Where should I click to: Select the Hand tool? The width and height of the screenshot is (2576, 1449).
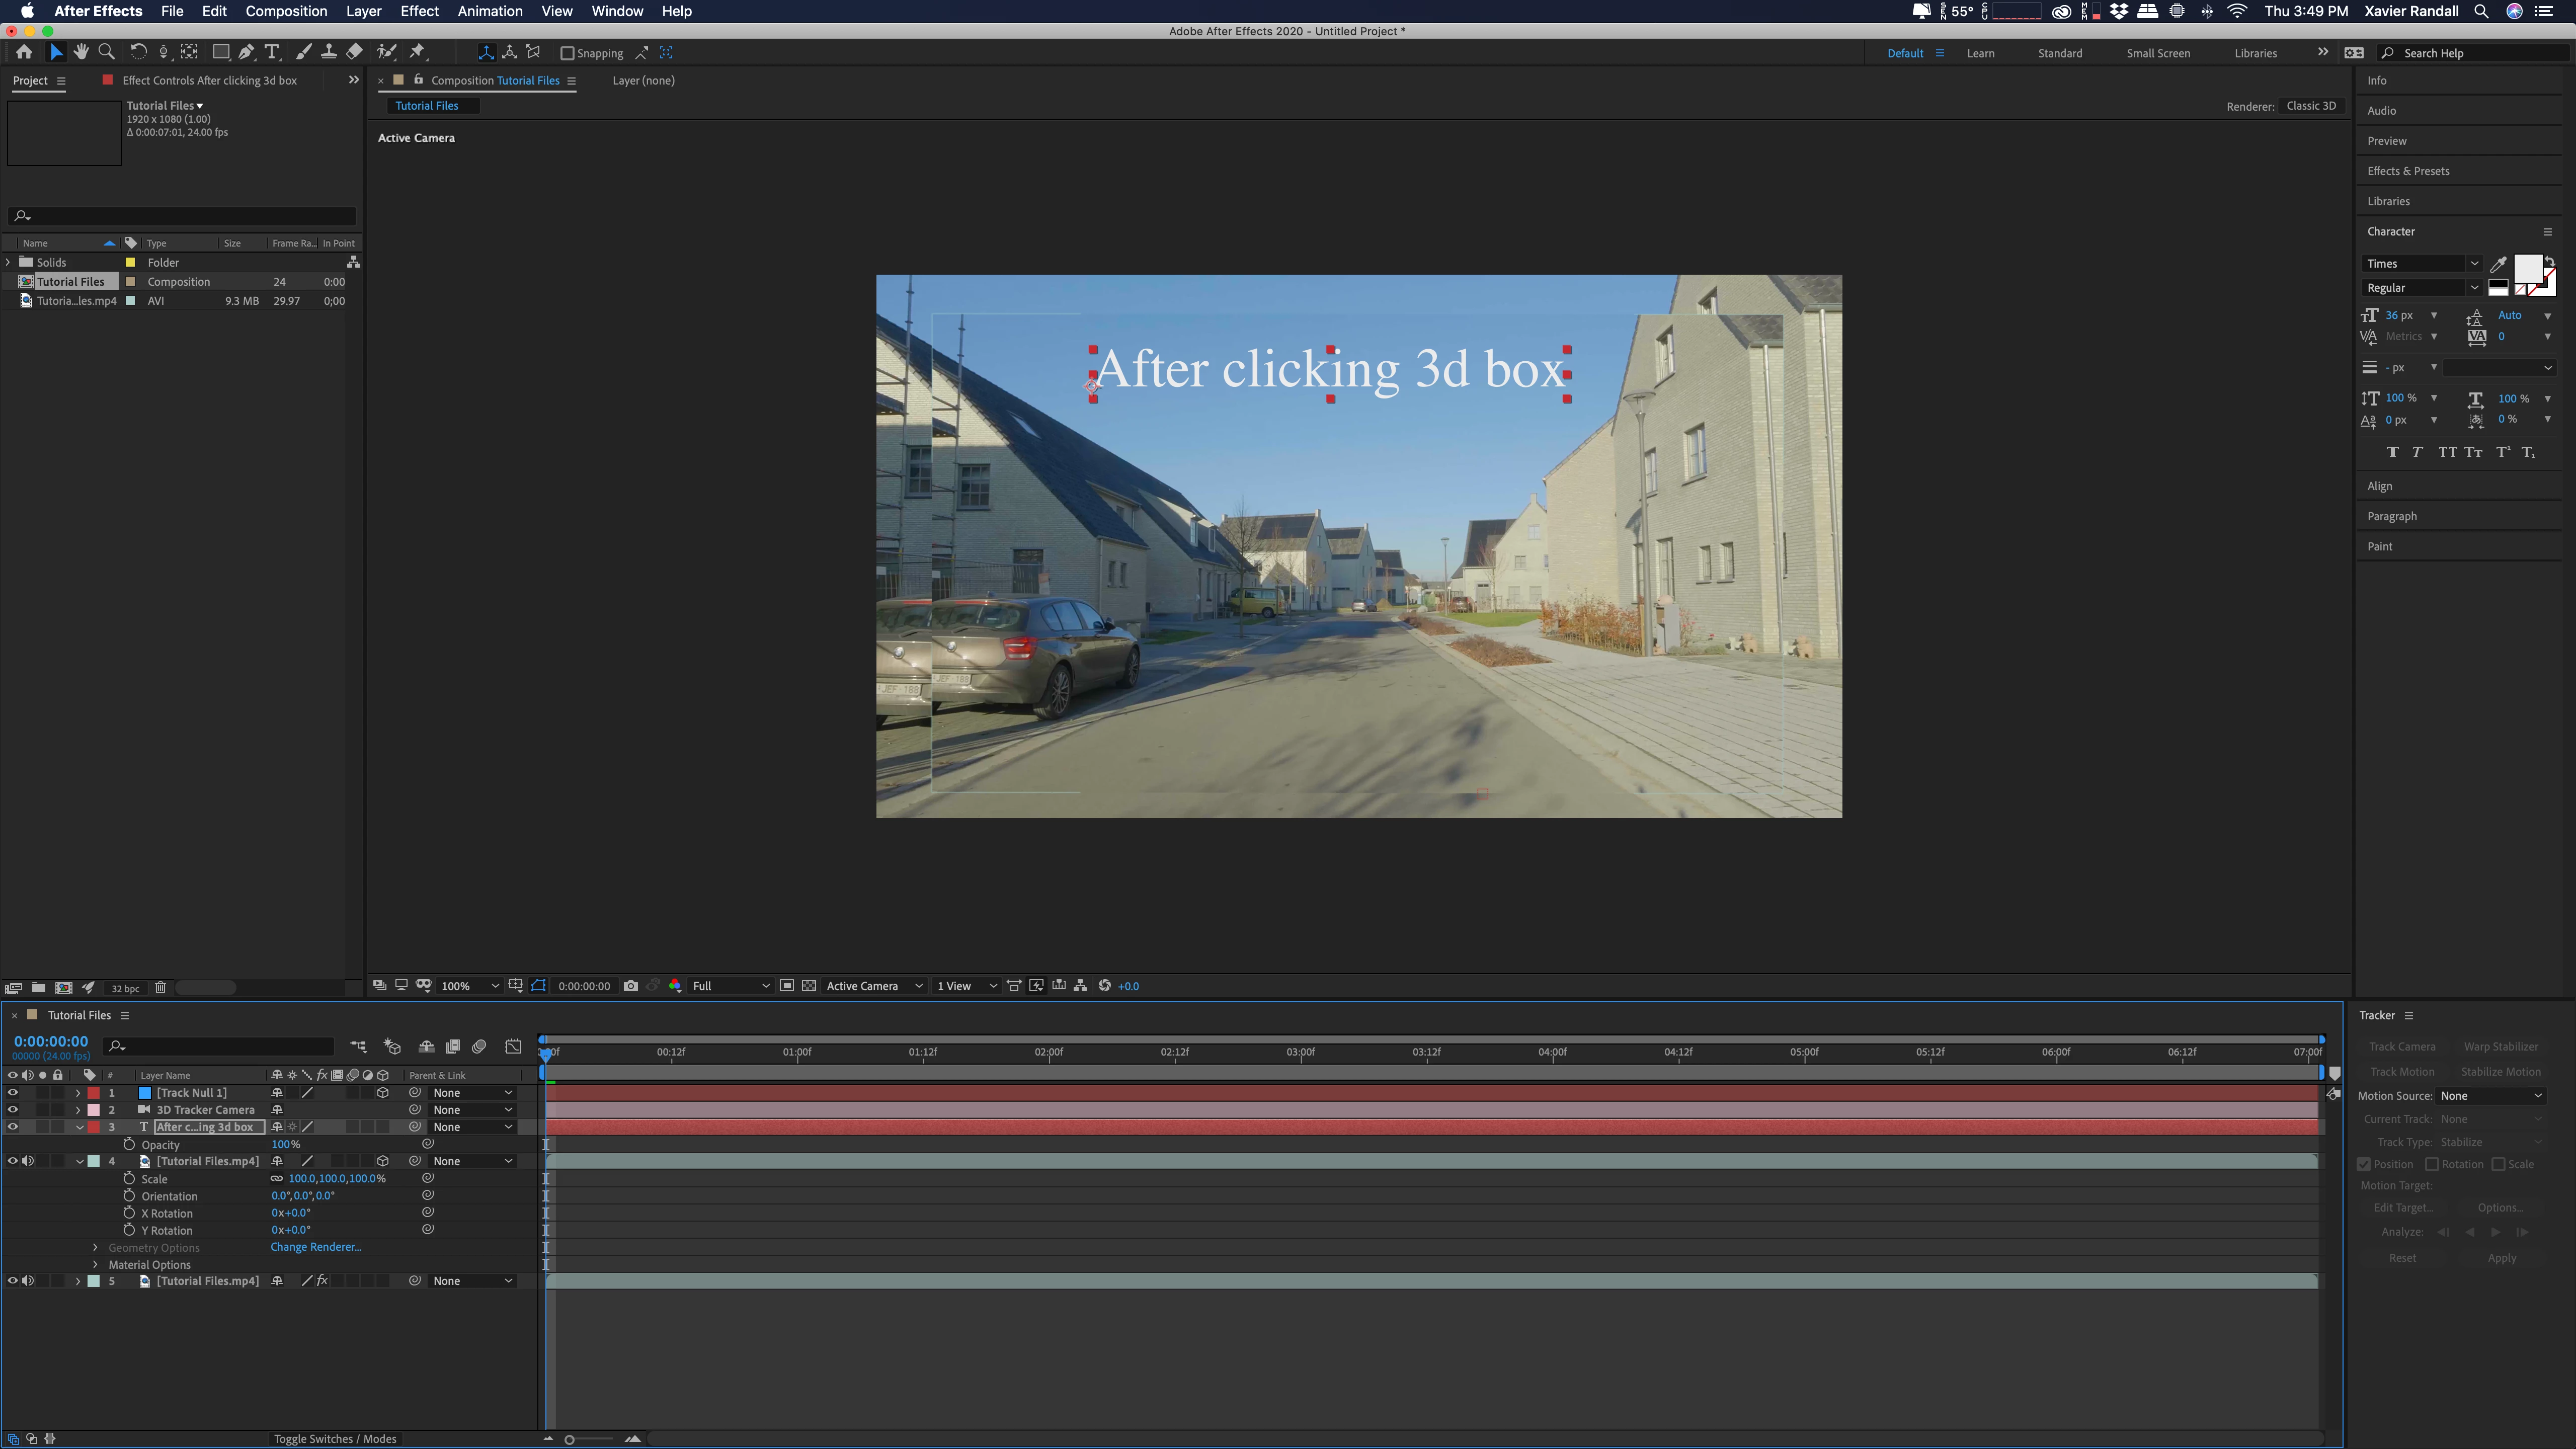tap(81, 52)
